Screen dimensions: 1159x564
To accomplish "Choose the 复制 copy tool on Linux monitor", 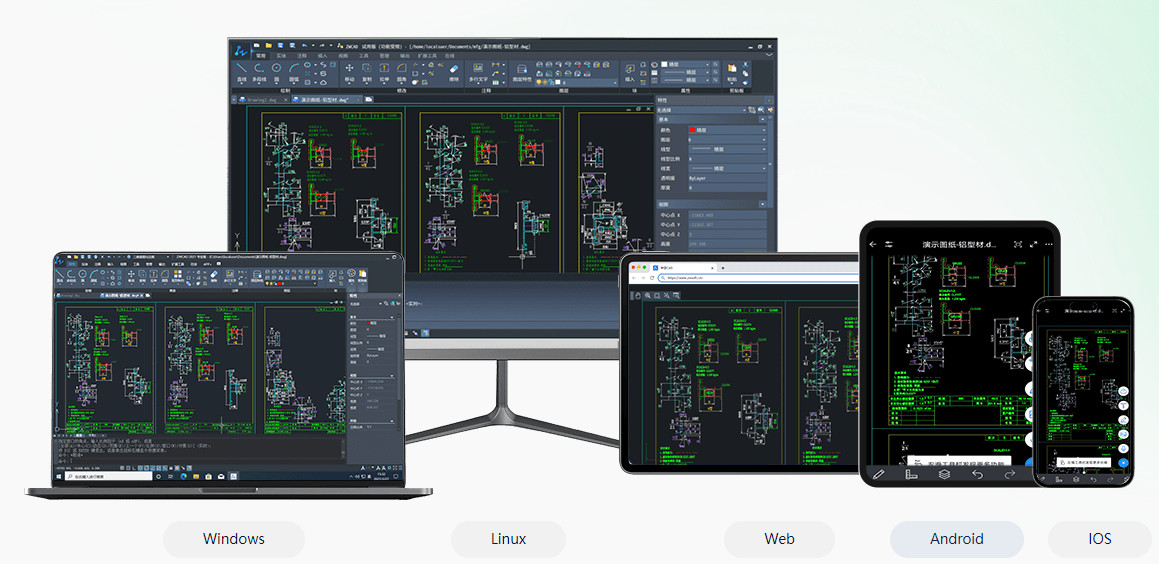I will pyautogui.click(x=367, y=72).
